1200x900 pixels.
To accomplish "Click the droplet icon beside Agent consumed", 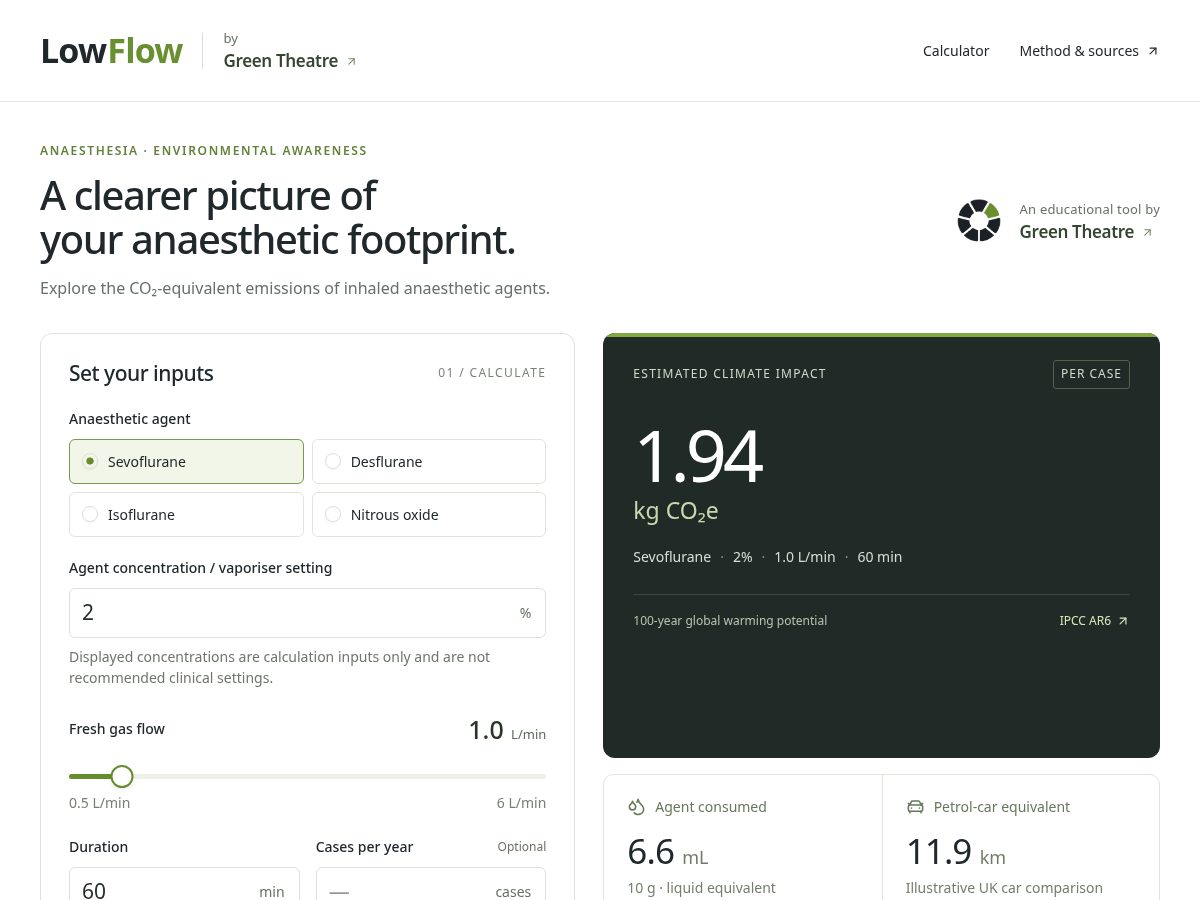I will click(x=636, y=807).
